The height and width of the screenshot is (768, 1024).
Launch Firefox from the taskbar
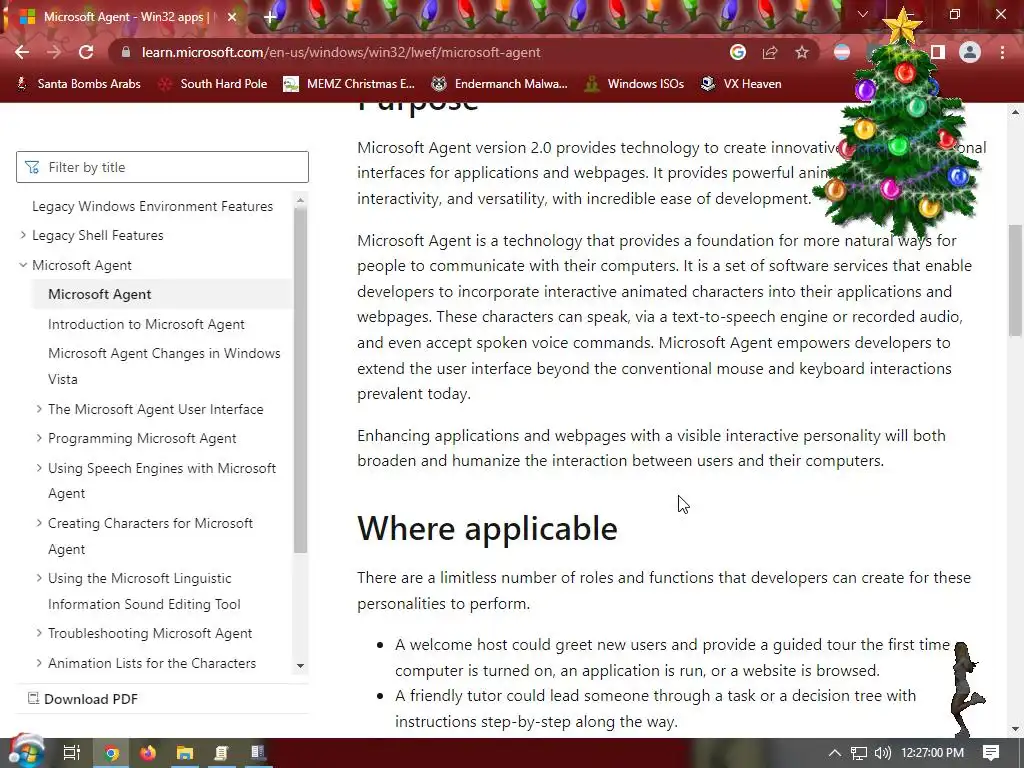coord(148,754)
